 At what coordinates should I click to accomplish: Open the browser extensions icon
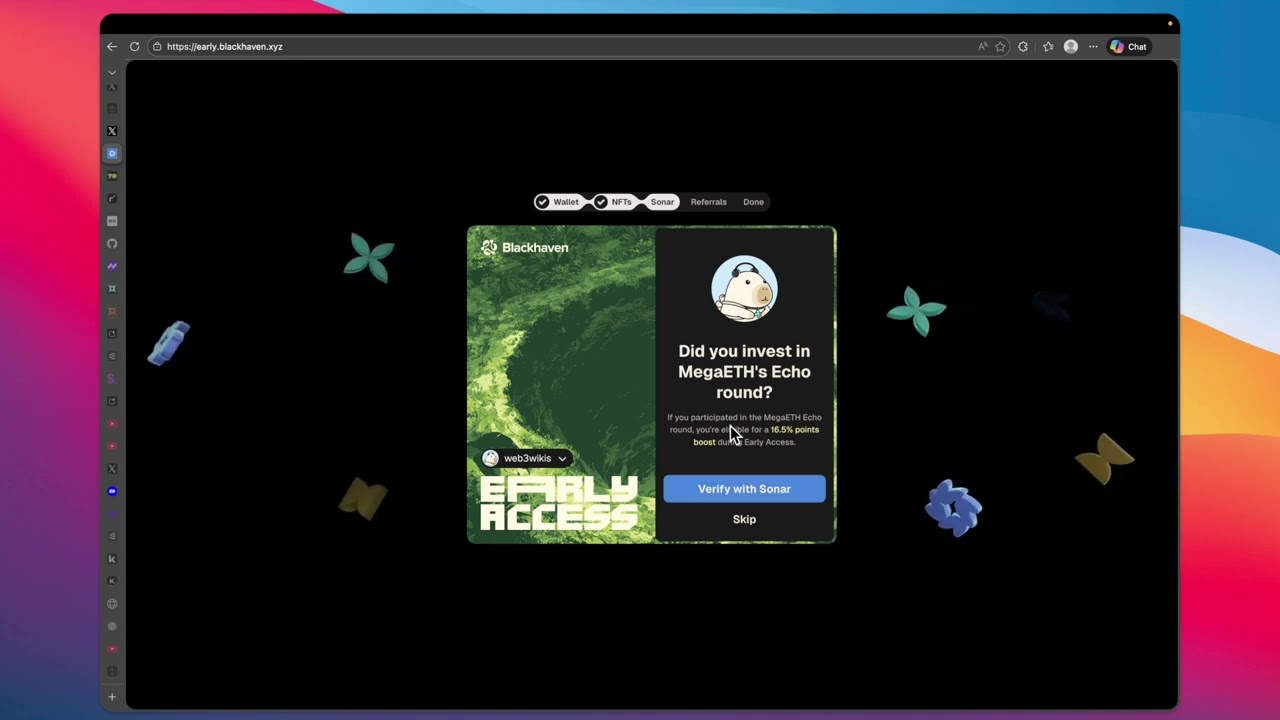coord(1023,46)
